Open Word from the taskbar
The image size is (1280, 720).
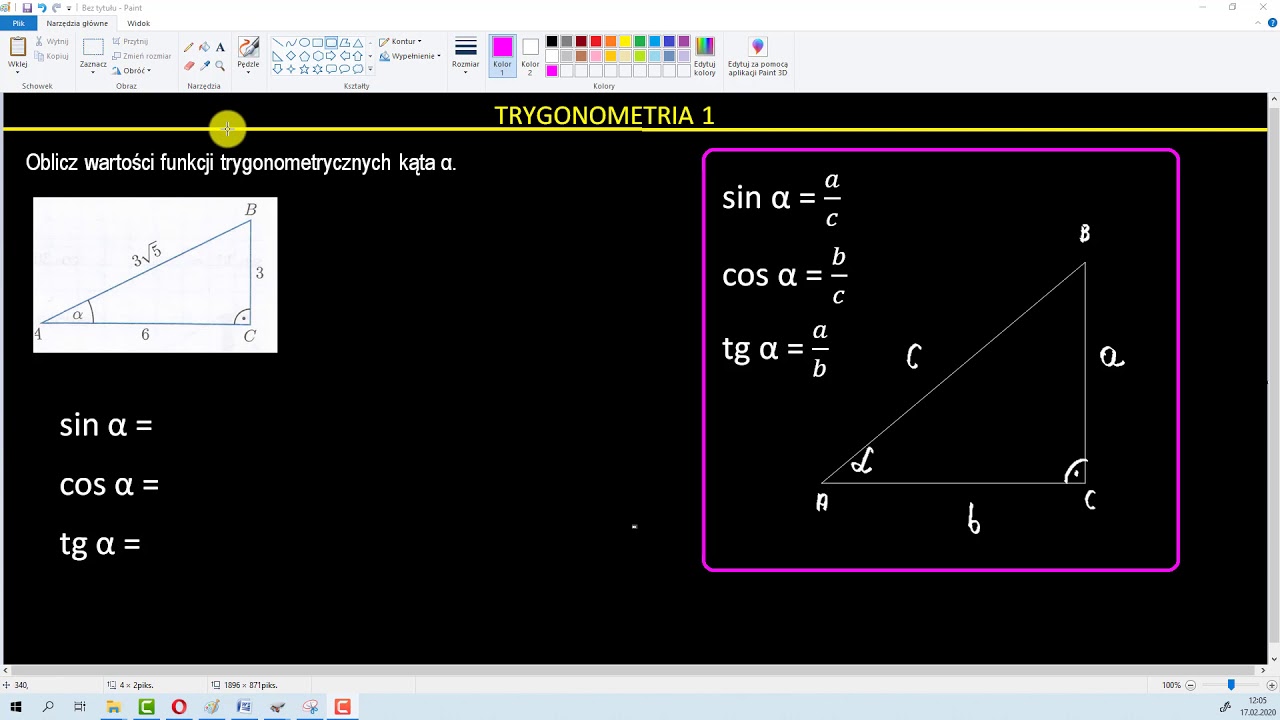pyautogui.click(x=244, y=707)
